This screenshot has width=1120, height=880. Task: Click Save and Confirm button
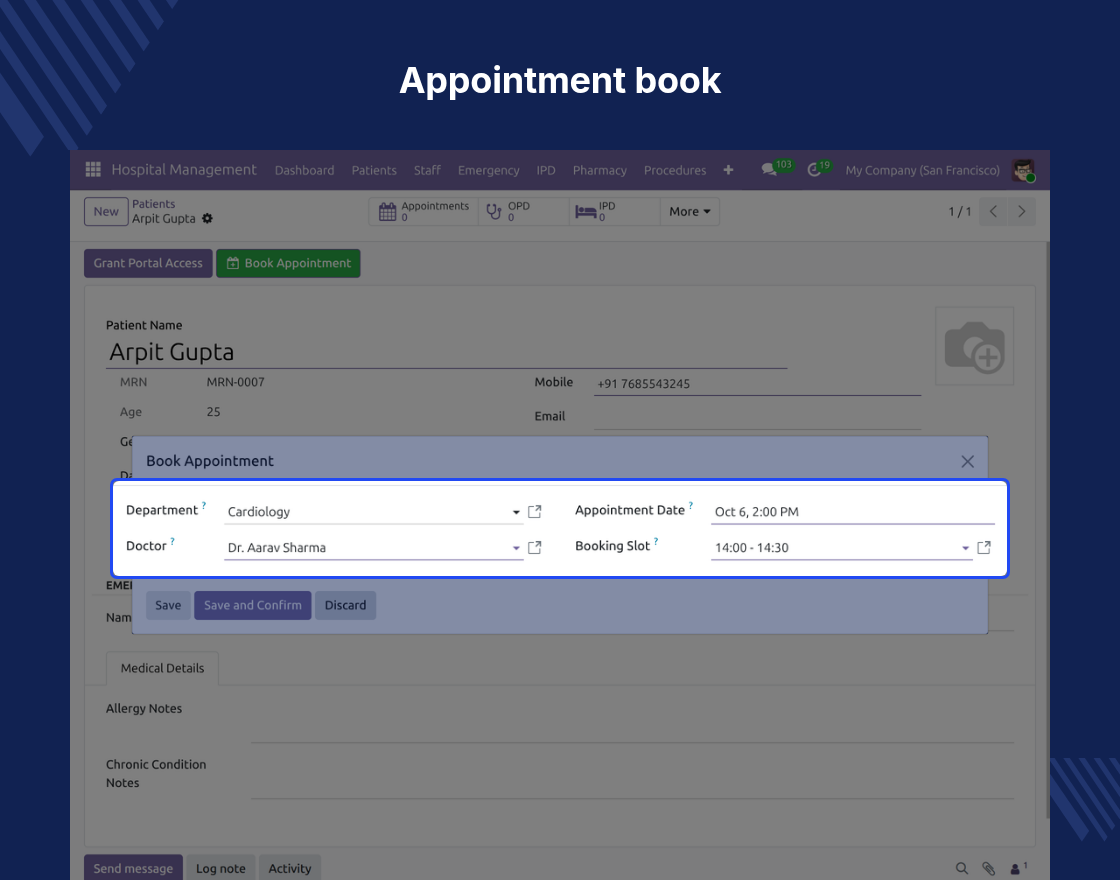tap(253, 605)
